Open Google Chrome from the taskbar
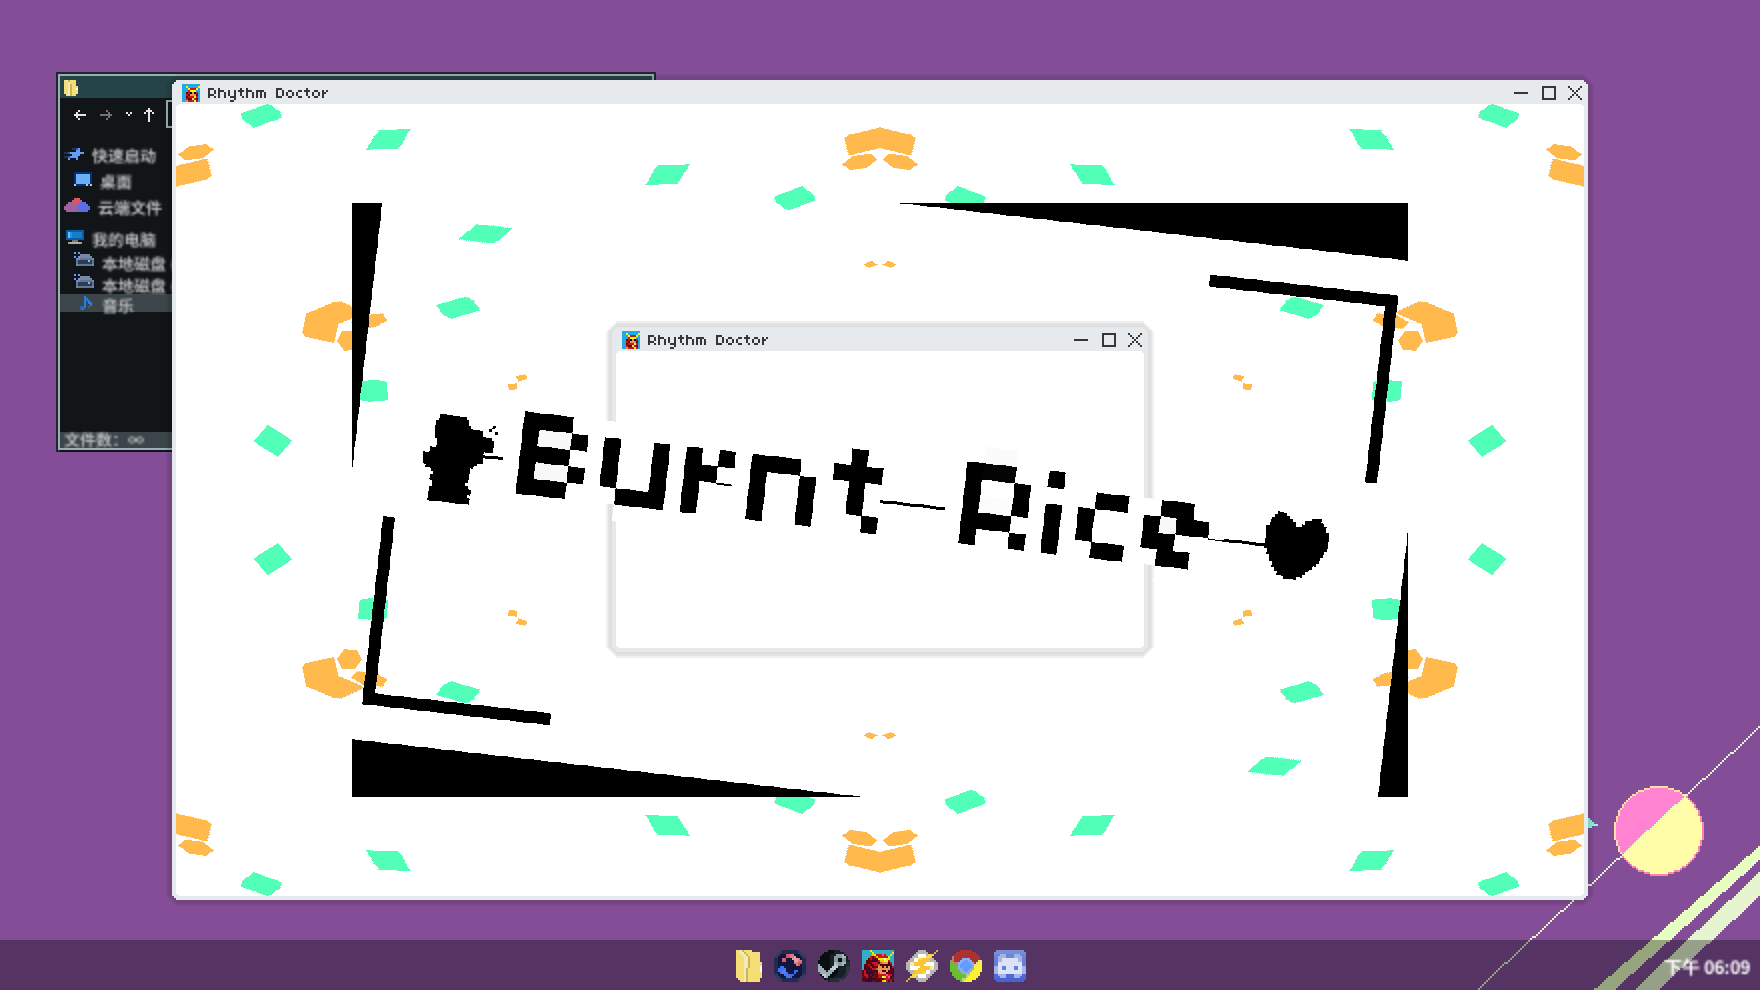 [x=965, y=966]
